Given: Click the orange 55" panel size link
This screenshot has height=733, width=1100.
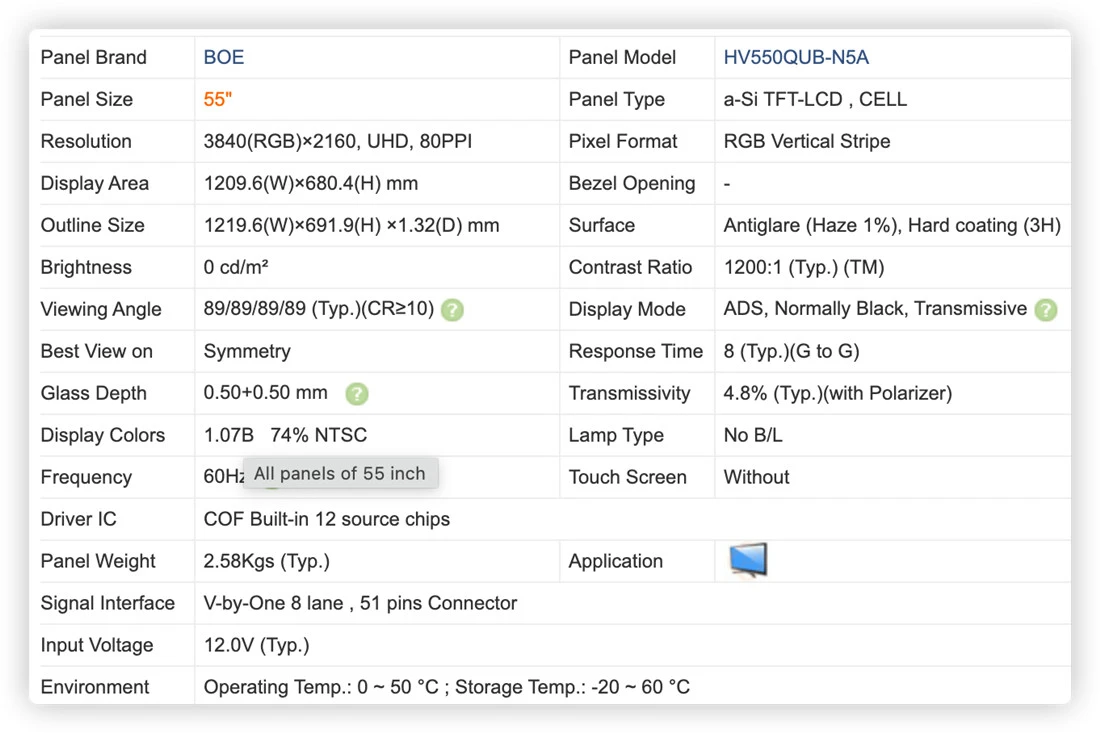Looking at the screenshot, I should pyautogui.click(x=217, y=99).
